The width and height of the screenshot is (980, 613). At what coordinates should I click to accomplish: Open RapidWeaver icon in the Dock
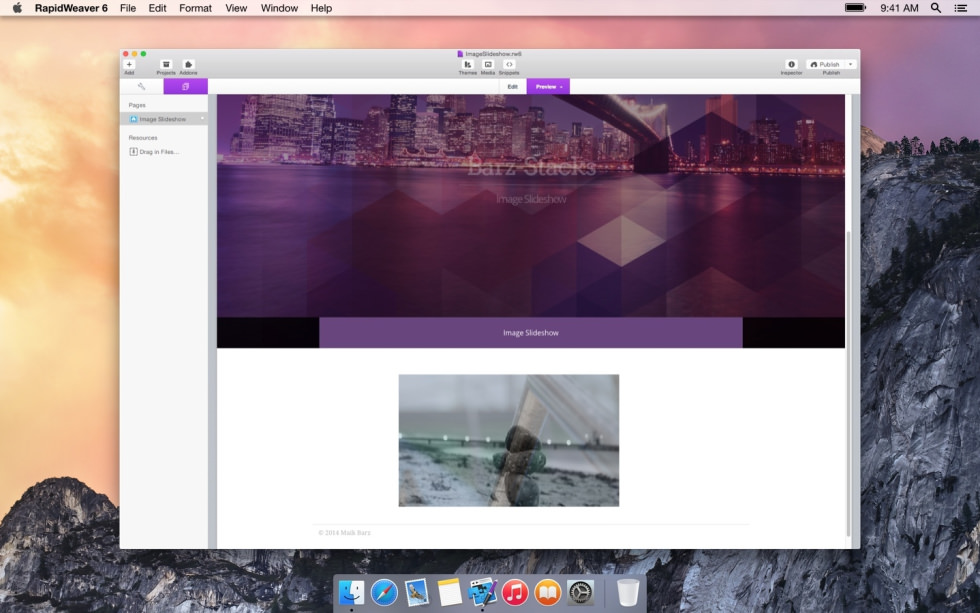coord(482,592)
